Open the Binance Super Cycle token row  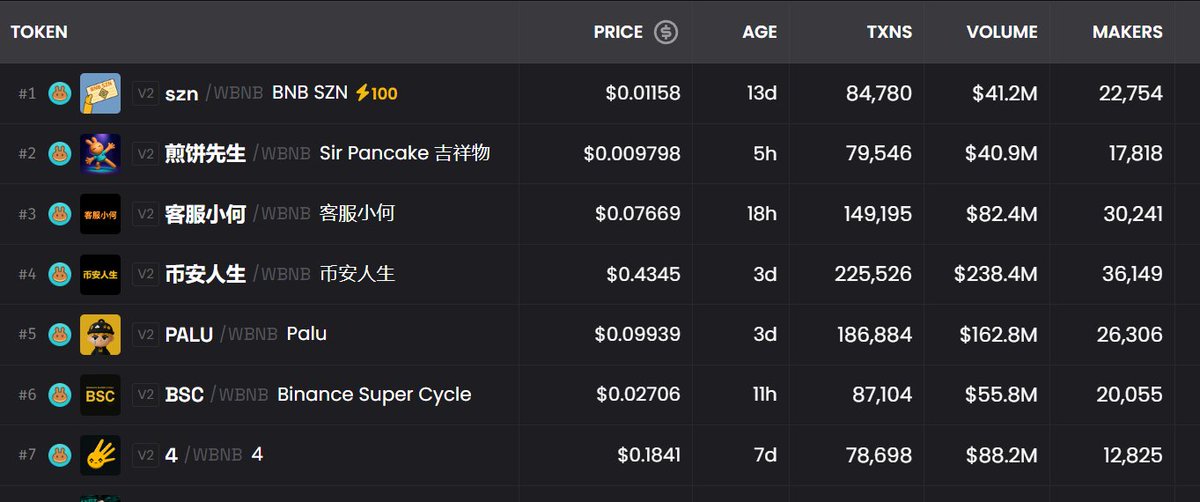(374, 395)
